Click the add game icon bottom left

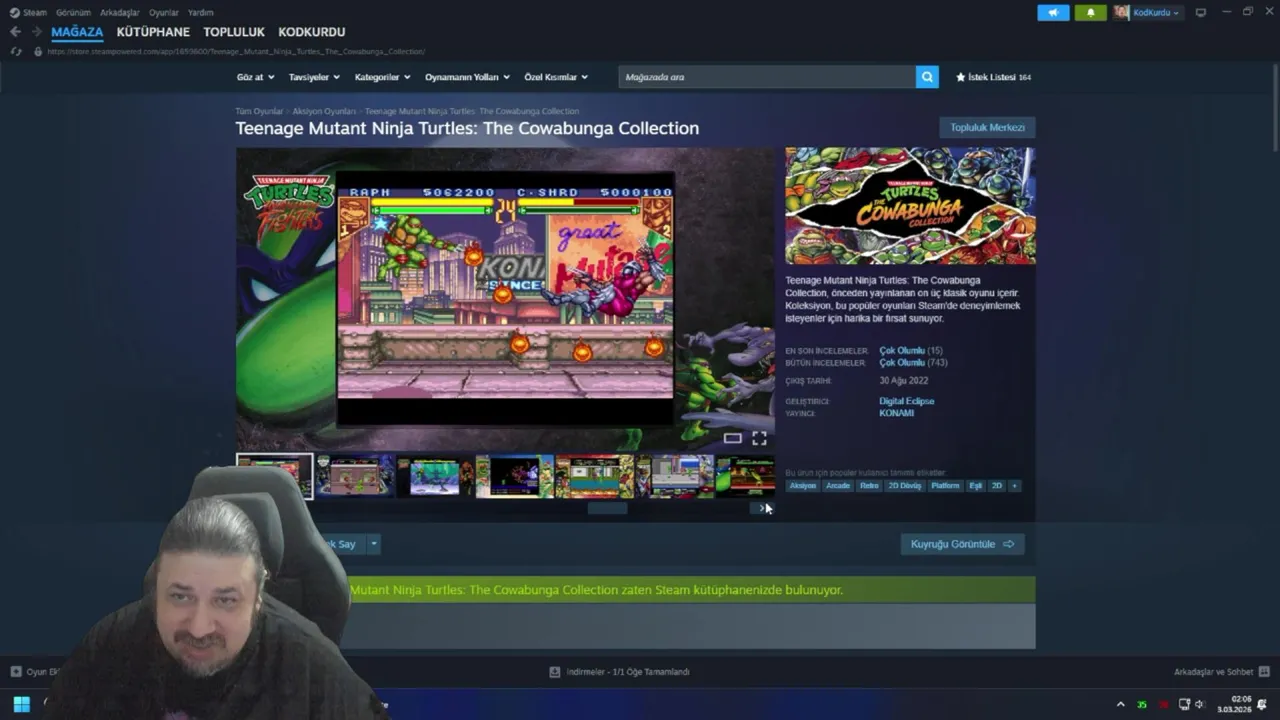[x=16, y=672]
